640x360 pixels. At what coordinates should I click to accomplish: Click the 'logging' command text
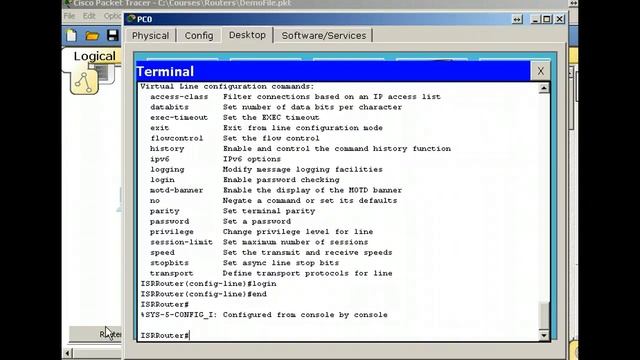click(167, 169)
